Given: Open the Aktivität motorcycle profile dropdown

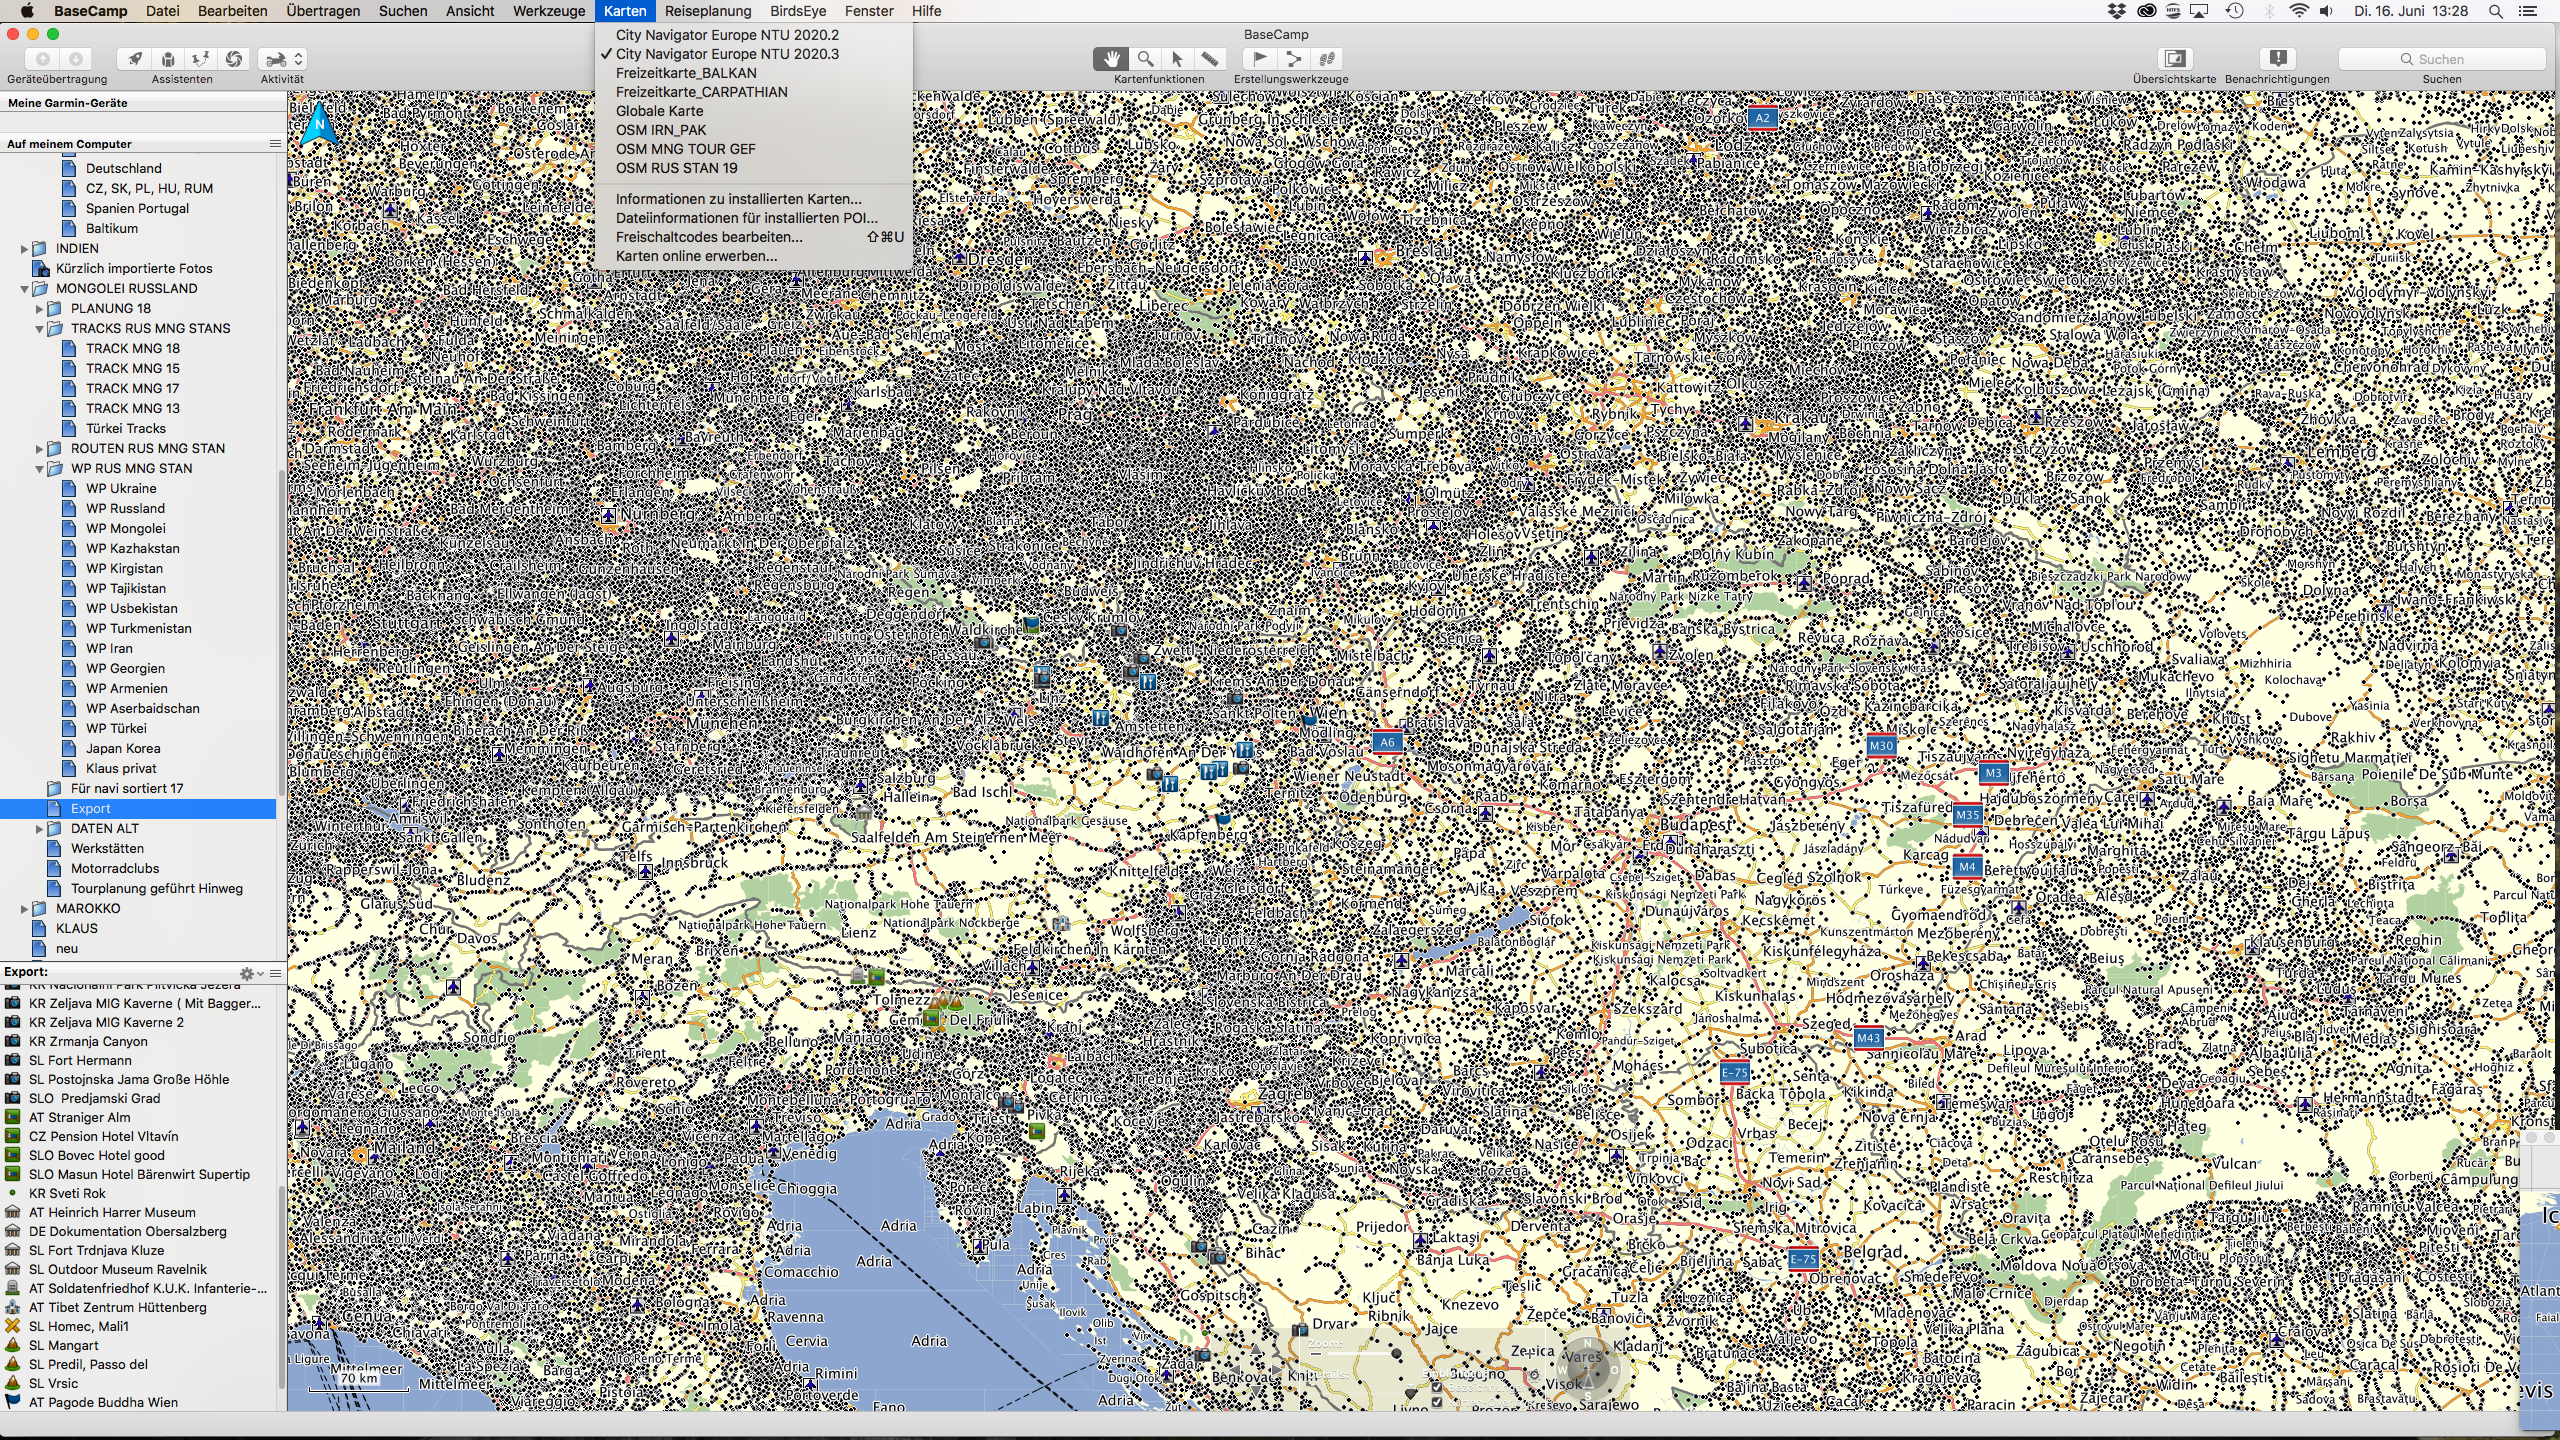Looking at the screenshot, I should (282, 59).
